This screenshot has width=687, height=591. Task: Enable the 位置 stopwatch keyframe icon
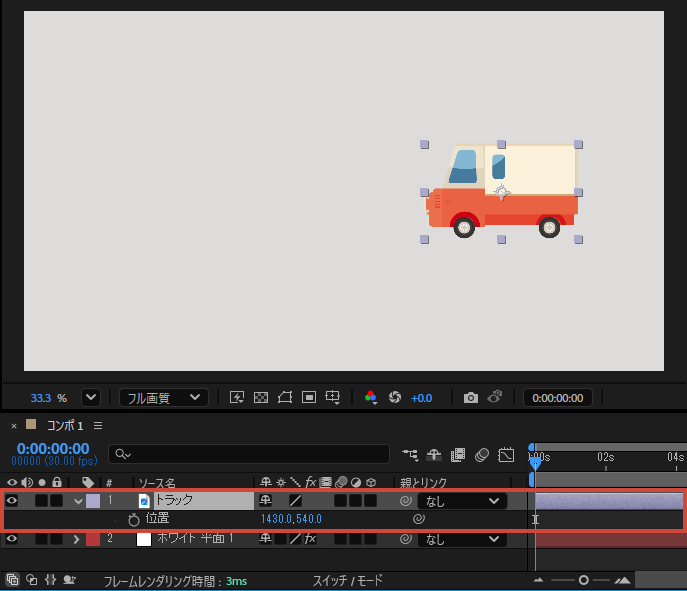coord(134,520)
